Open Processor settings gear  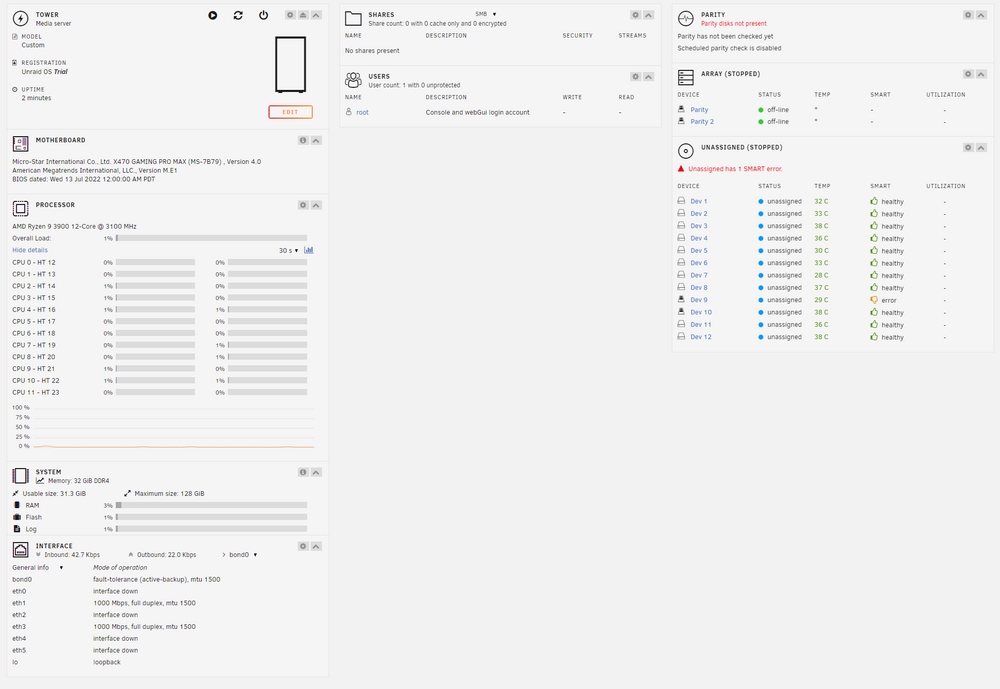pyautogui.click(x=303, y=205)
